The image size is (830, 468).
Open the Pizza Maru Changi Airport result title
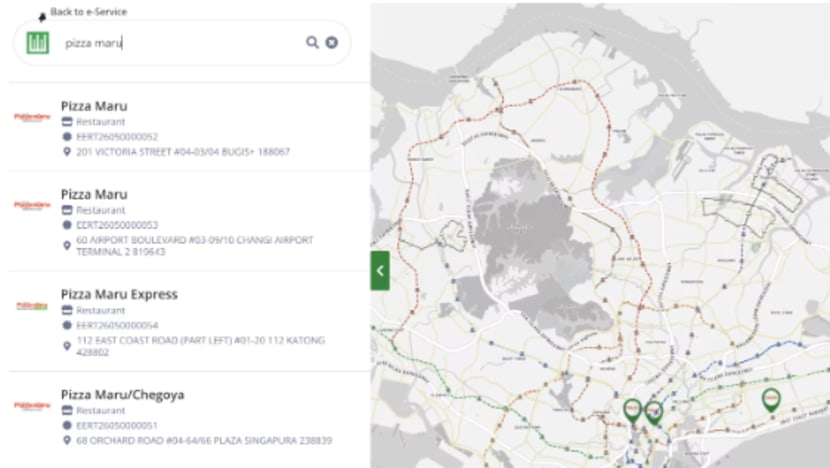94,194
